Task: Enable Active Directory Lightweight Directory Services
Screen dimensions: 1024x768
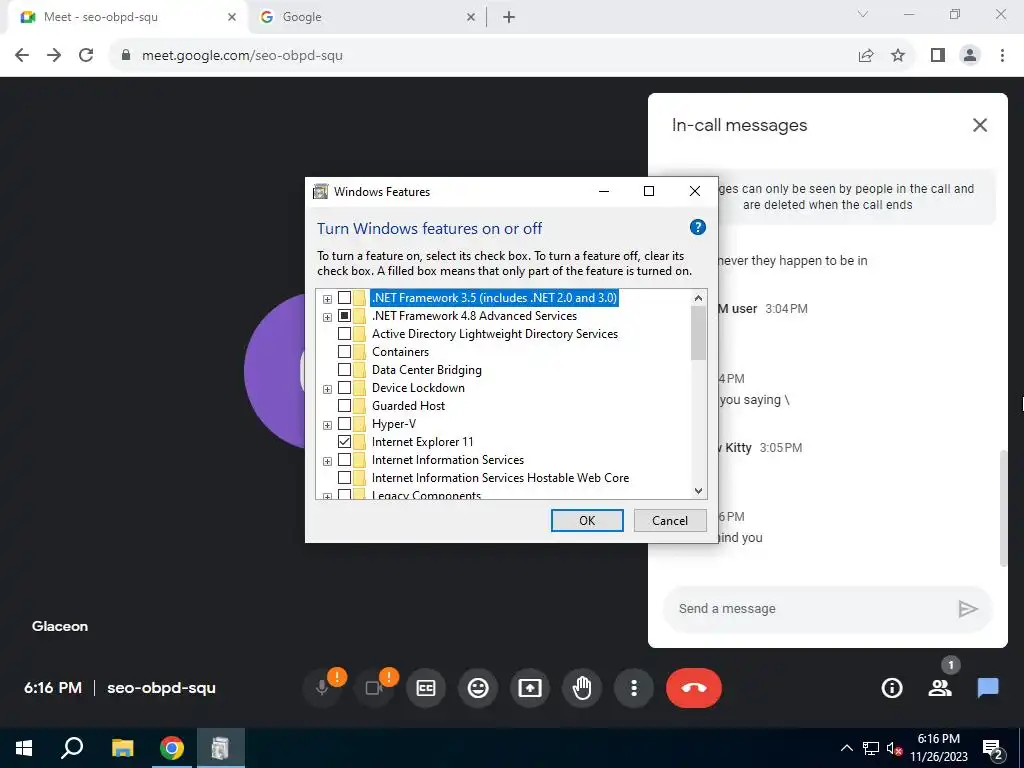Action: (x=344, y=334)
